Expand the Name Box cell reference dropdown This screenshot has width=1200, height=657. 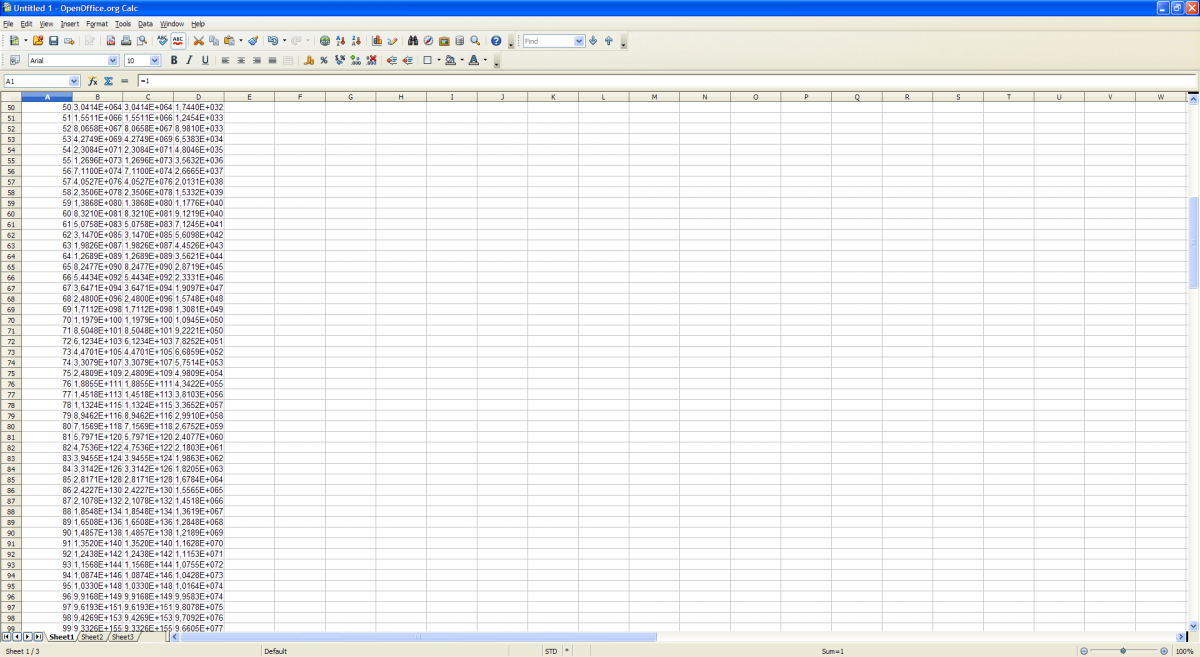74,81
